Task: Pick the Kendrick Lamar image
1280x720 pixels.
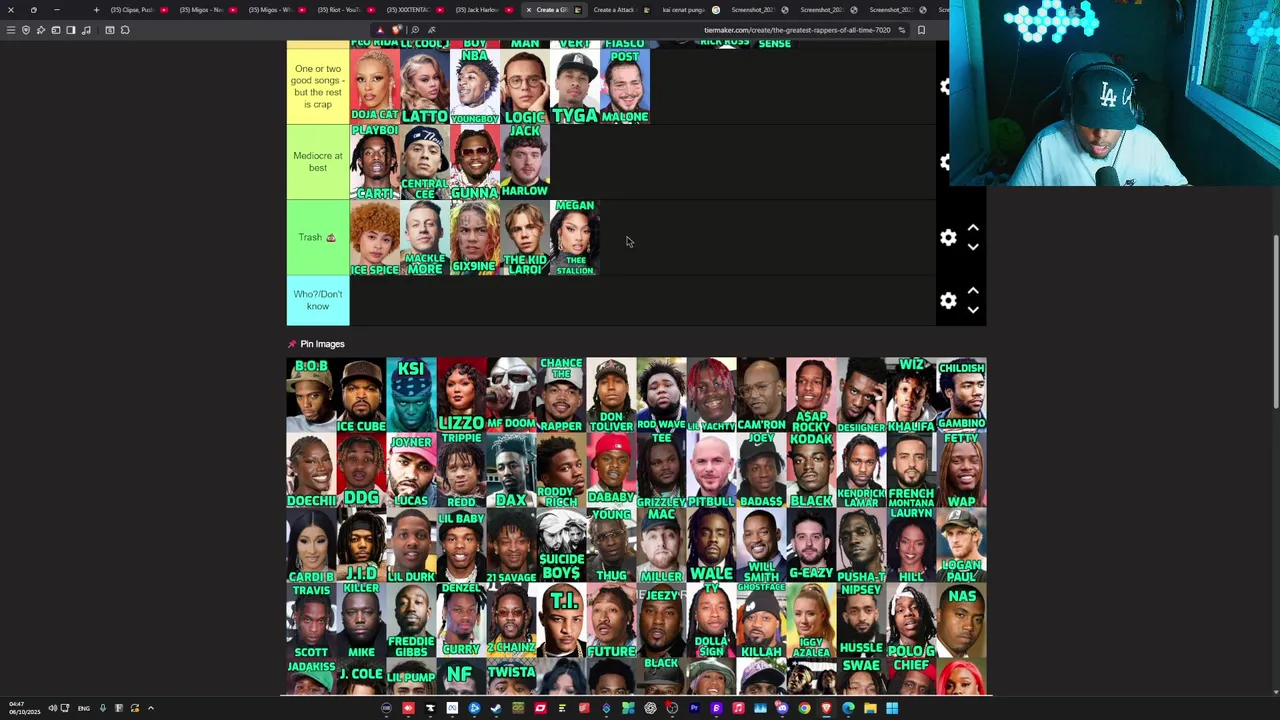Action: 861,470
